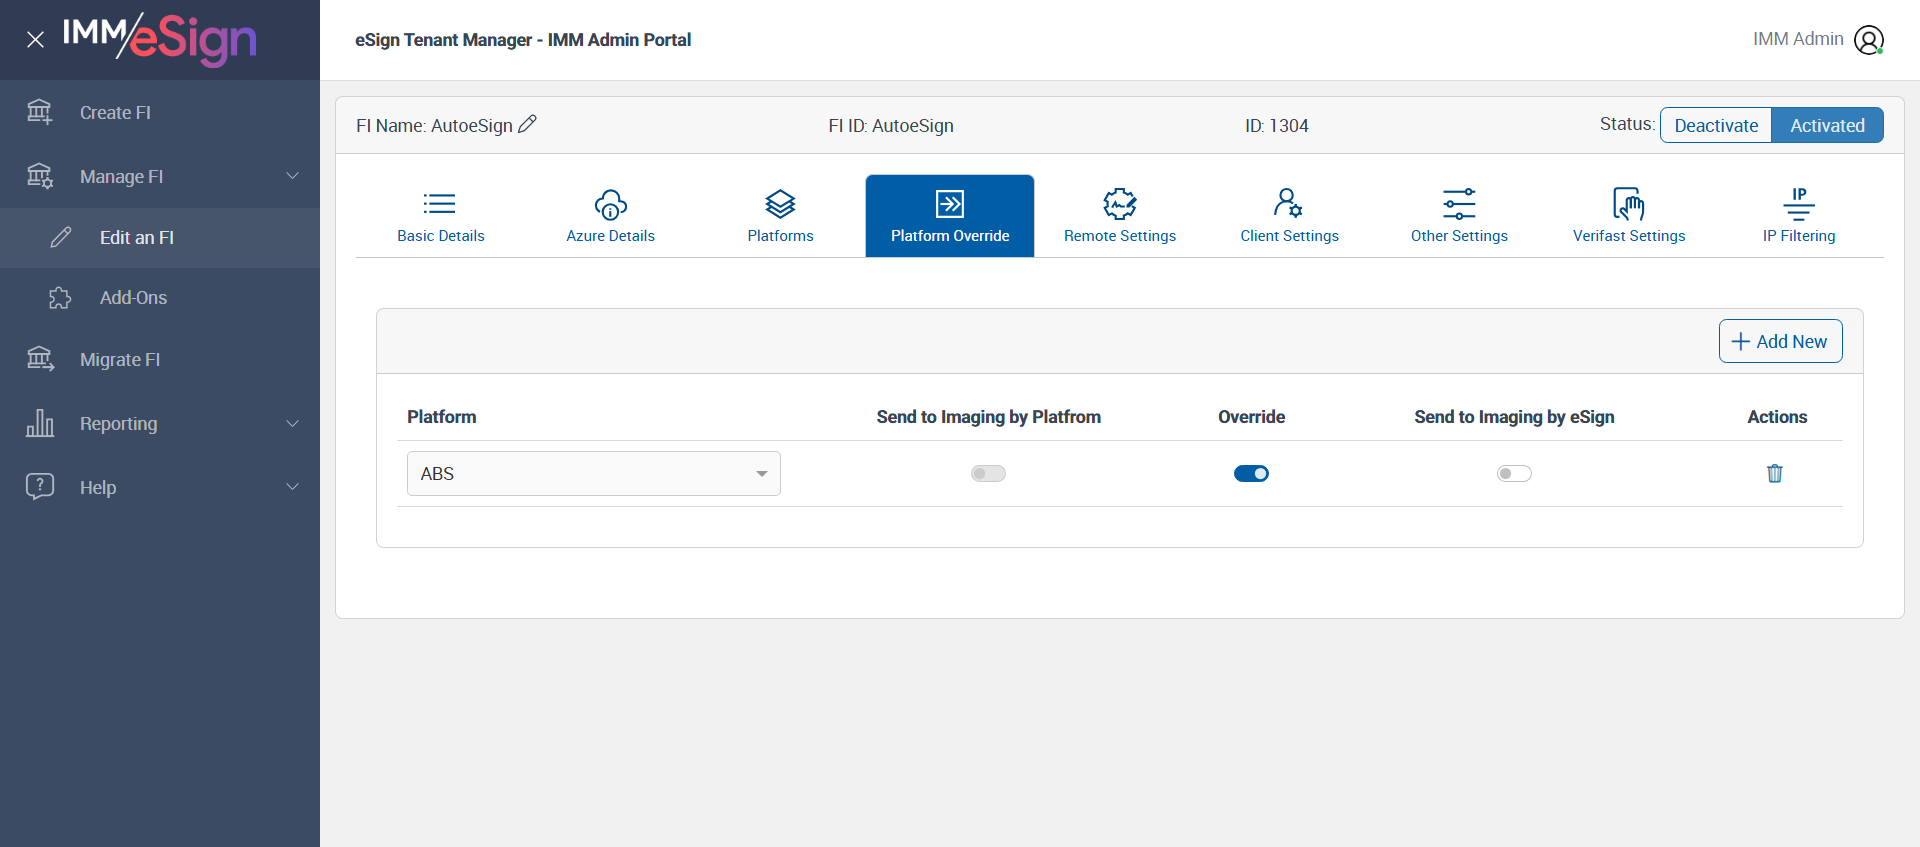Go to the Remote Settings tab
1920x847 pixels.
pyautogui.click(x=1120, y=216)
